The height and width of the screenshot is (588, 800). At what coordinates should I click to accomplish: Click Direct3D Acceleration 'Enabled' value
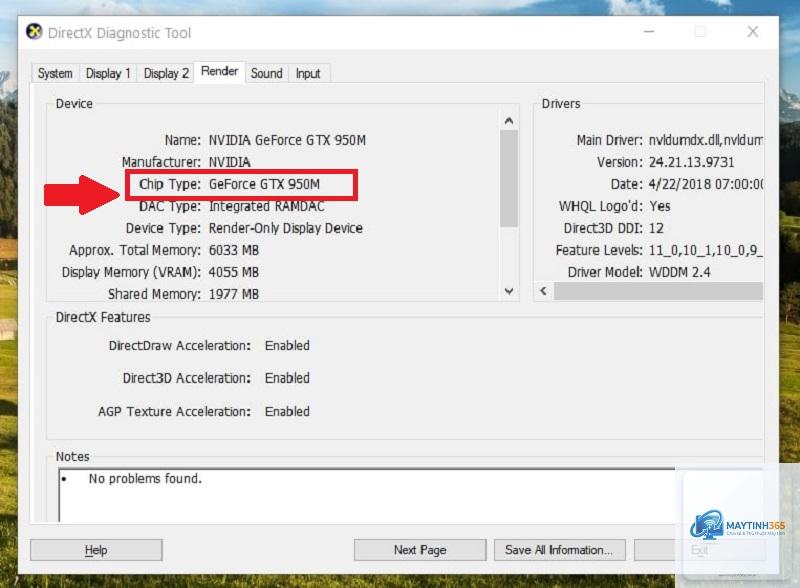(x=287, y=378)
